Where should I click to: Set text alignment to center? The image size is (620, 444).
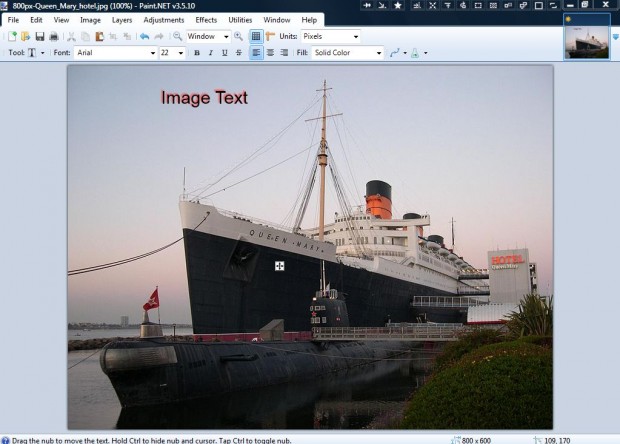pyautogui.click(x=270, y=53)
